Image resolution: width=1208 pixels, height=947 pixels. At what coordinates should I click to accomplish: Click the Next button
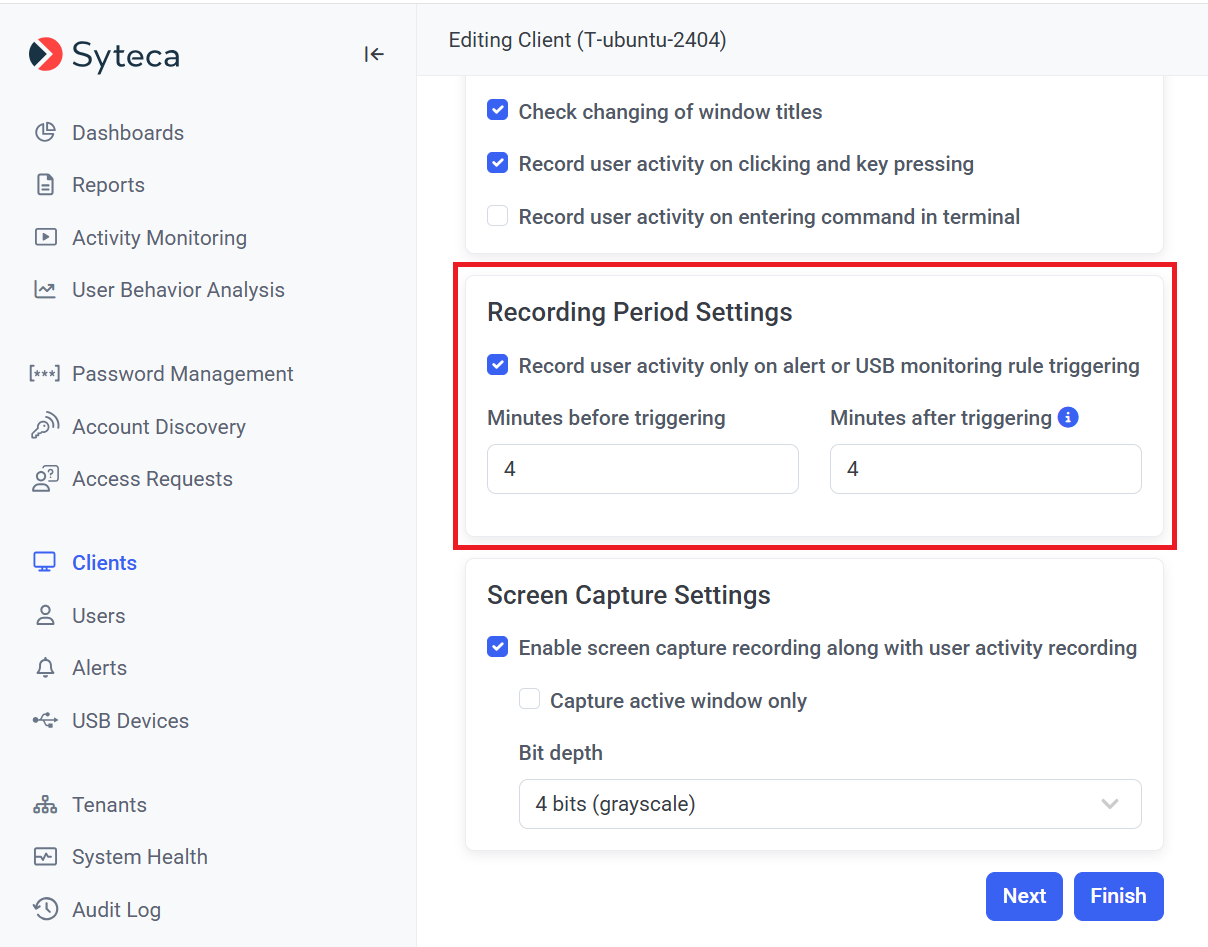(1024, 896)
